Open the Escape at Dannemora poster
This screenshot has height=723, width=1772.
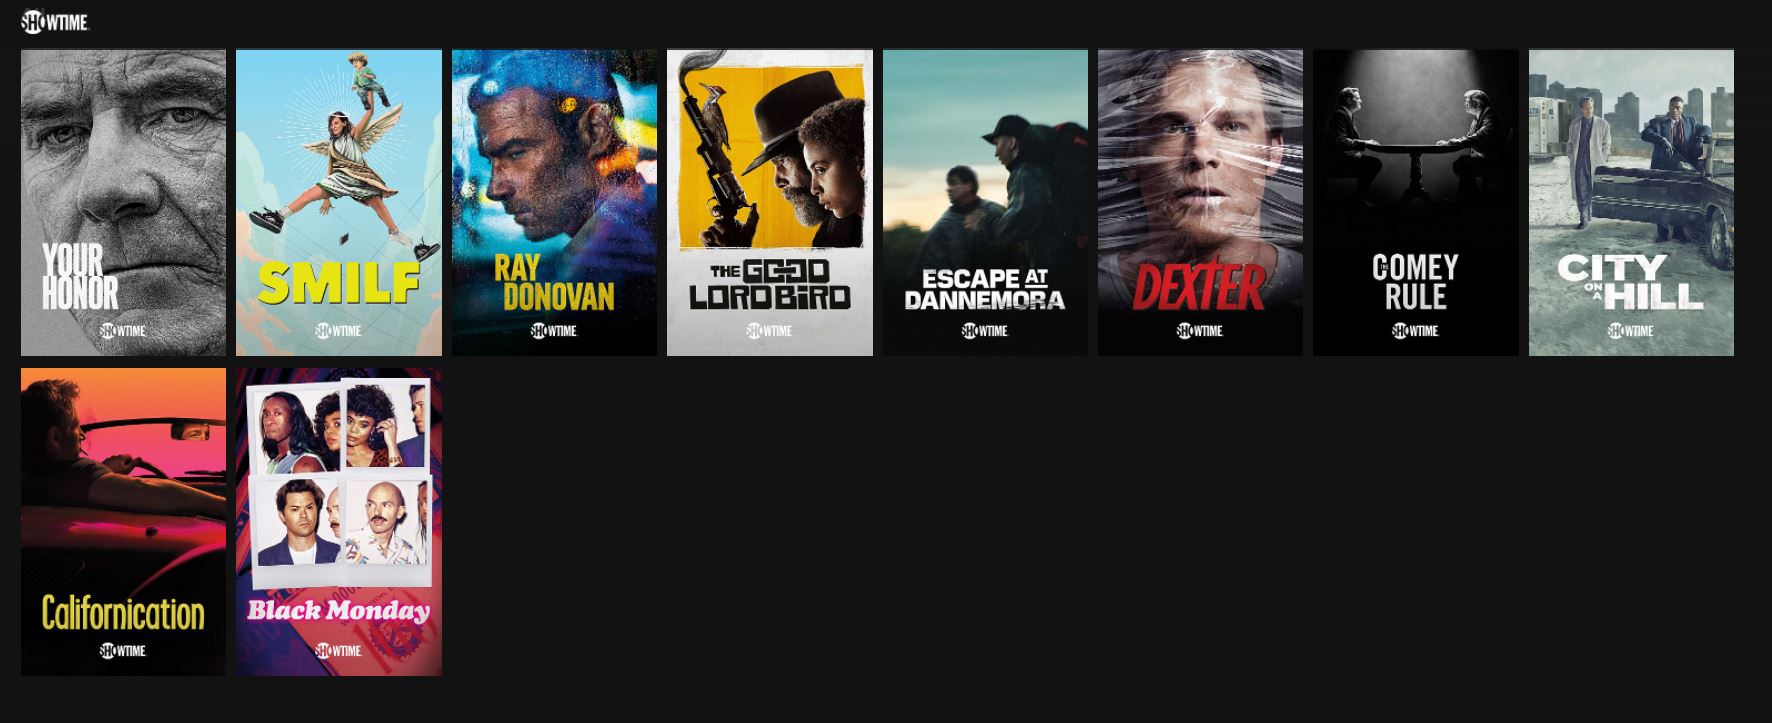pyautogui.click(x=985, y=203)
